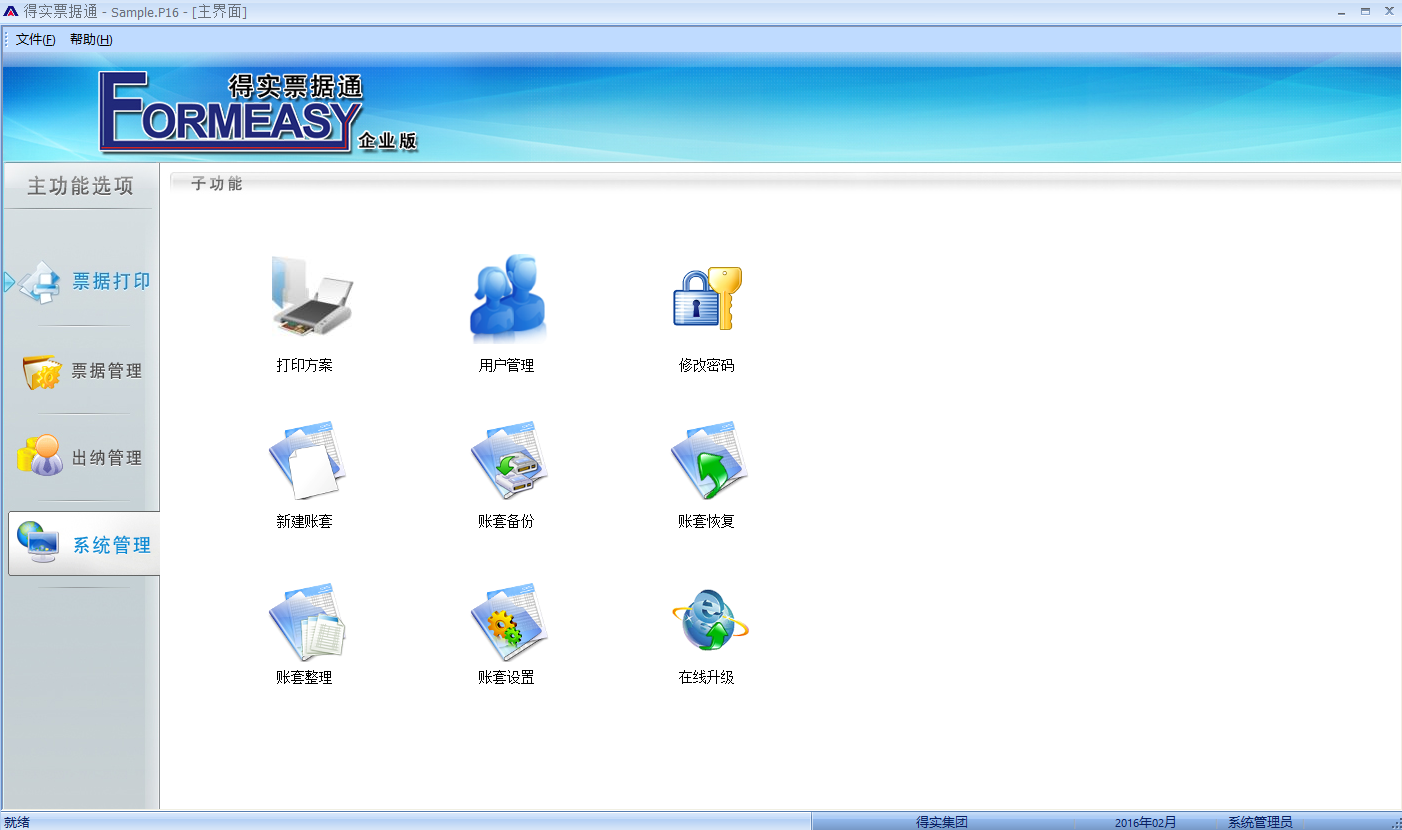The image size is (1402, 830).
Task: Open the 帮助(H) menu
Action: coord(91,40)
